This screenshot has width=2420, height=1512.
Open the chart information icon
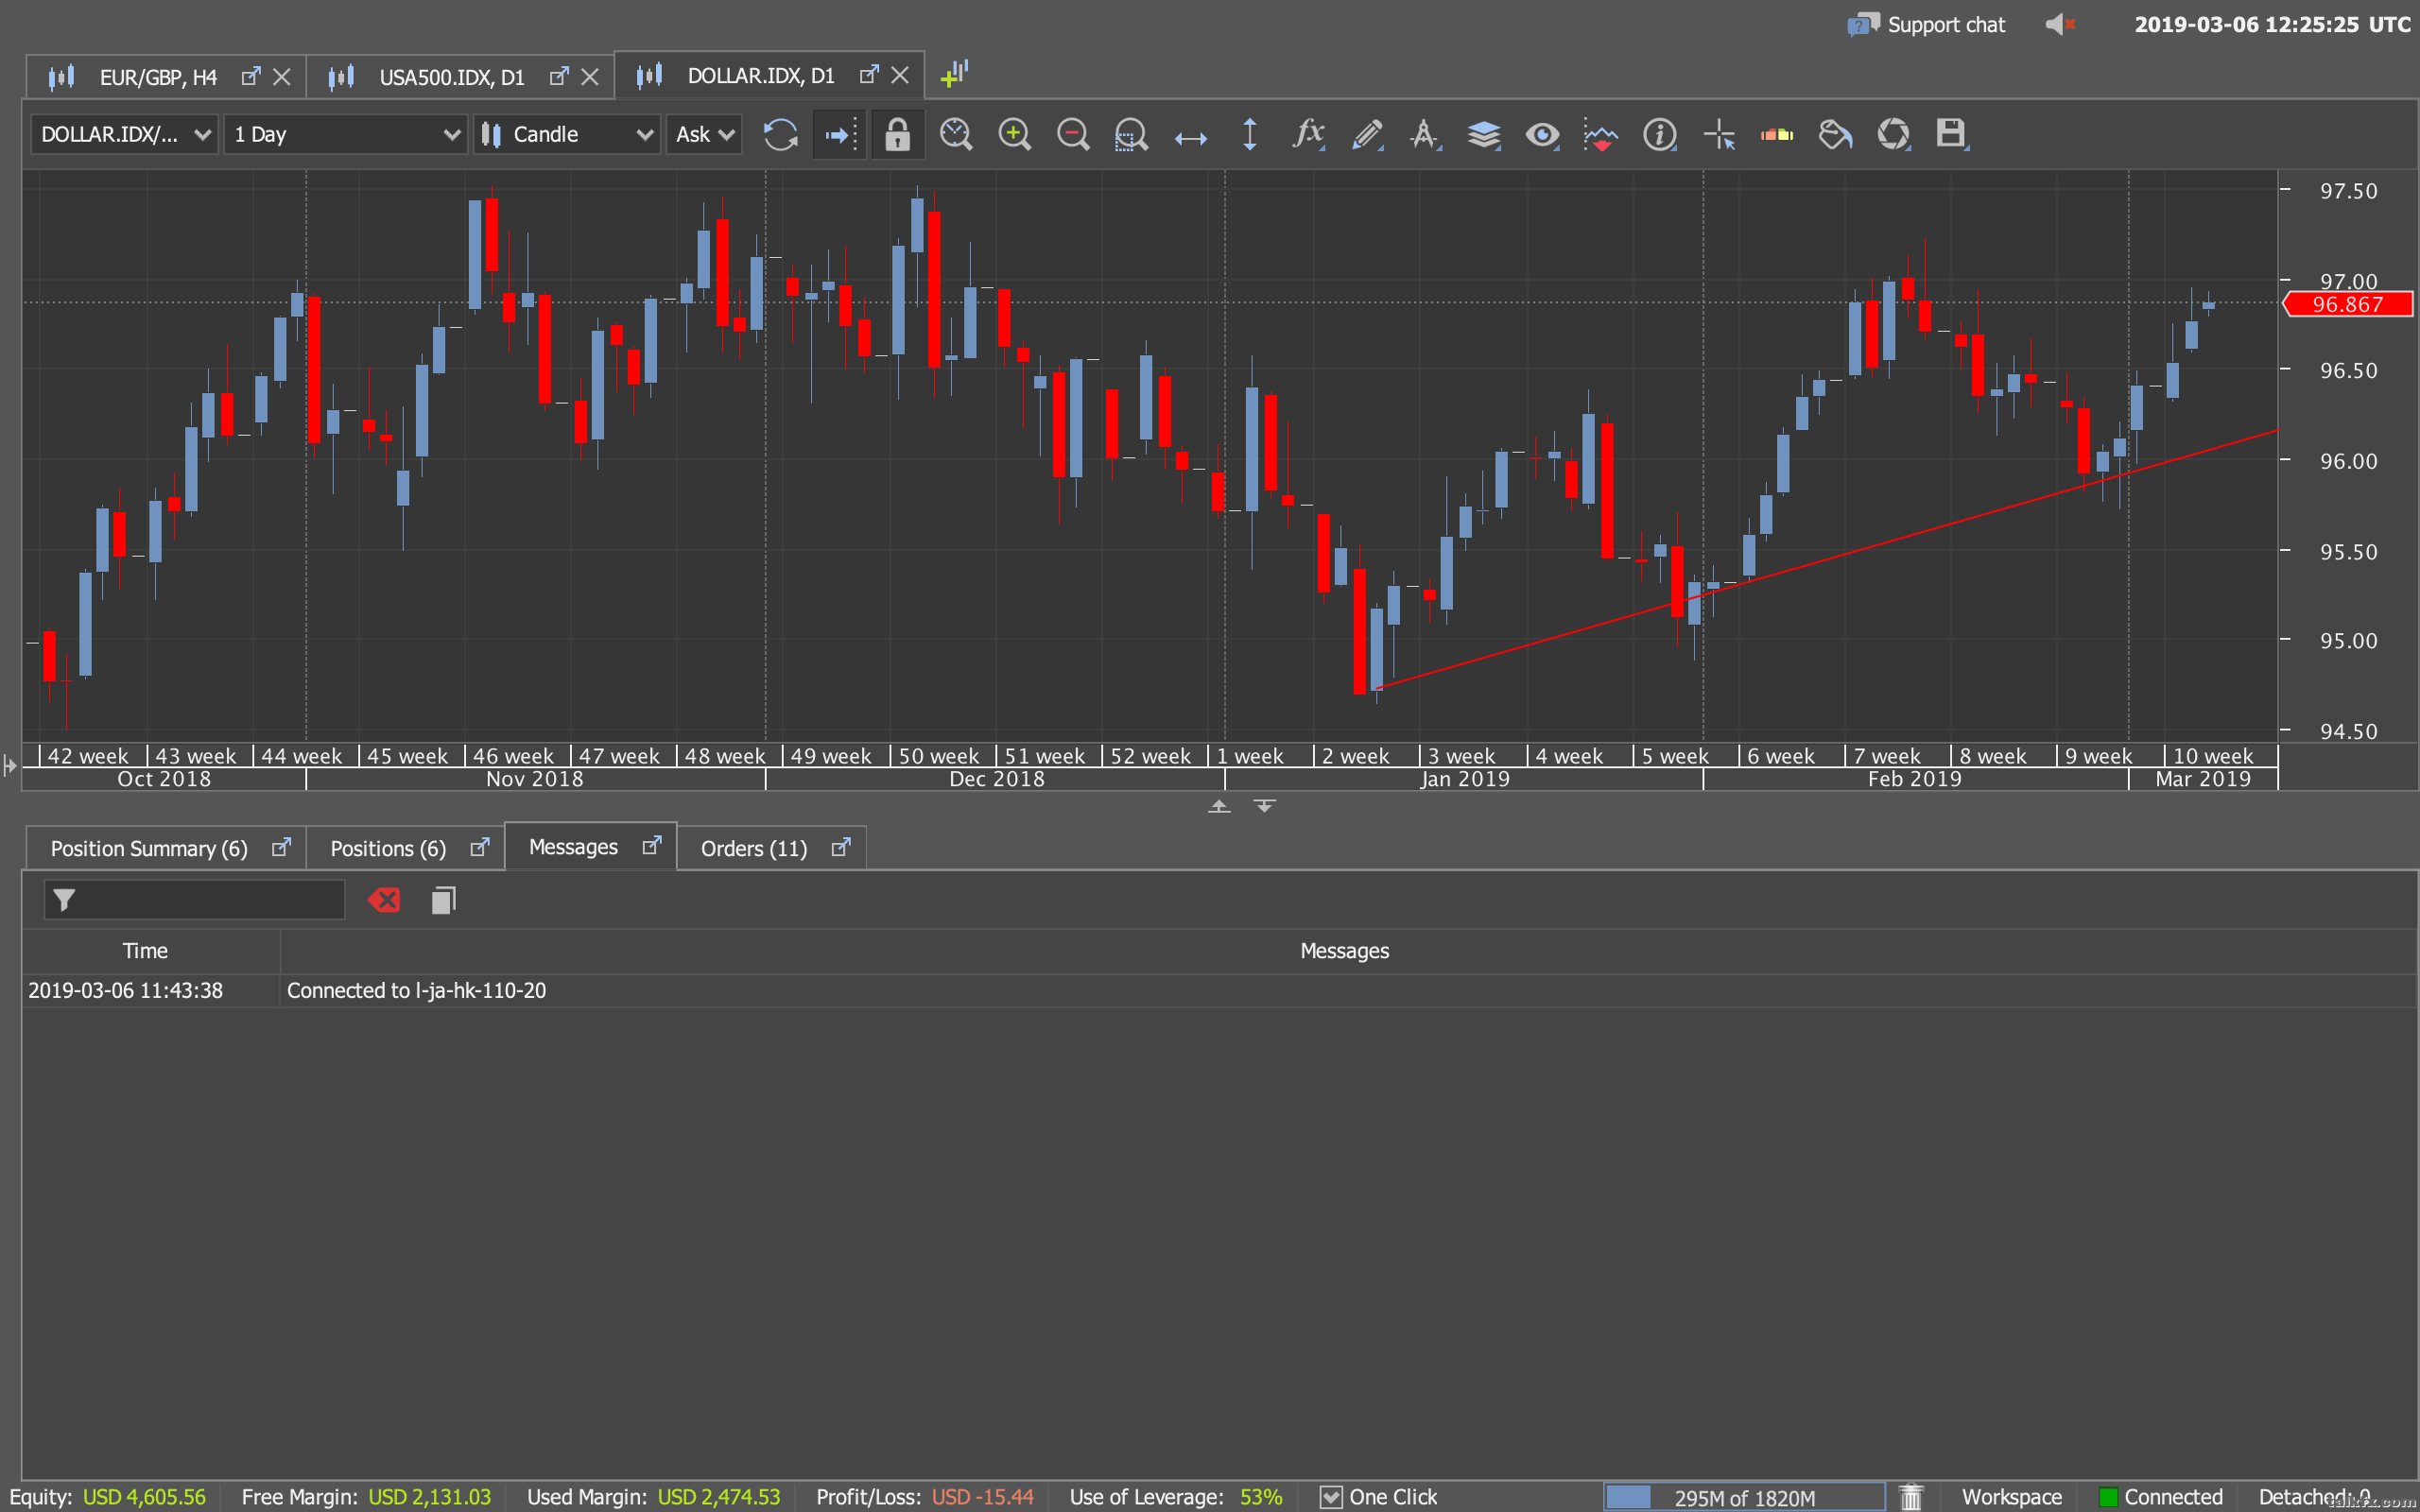pos(1660,134)
